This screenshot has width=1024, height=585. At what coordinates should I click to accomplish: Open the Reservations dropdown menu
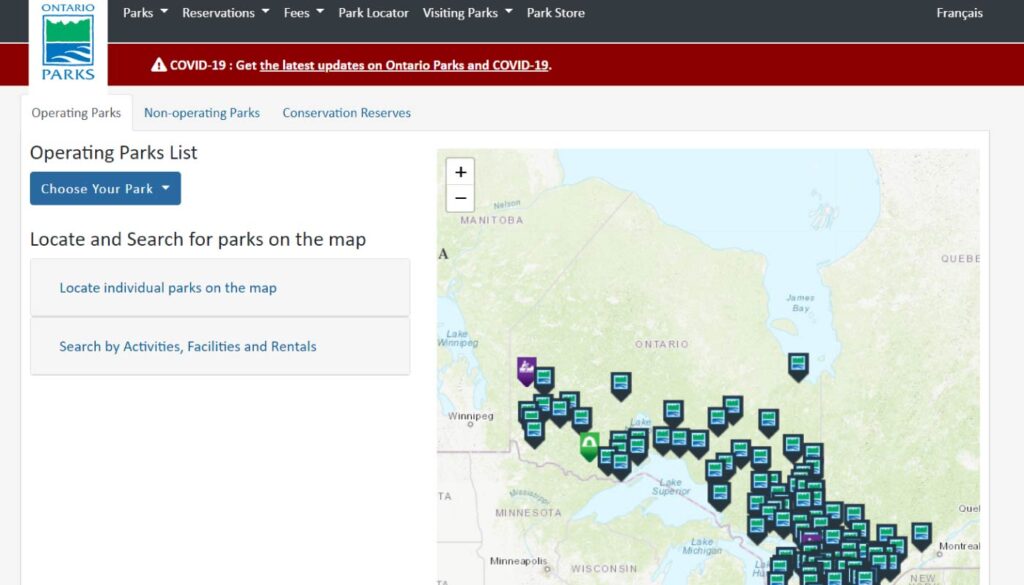click(225, 13)
